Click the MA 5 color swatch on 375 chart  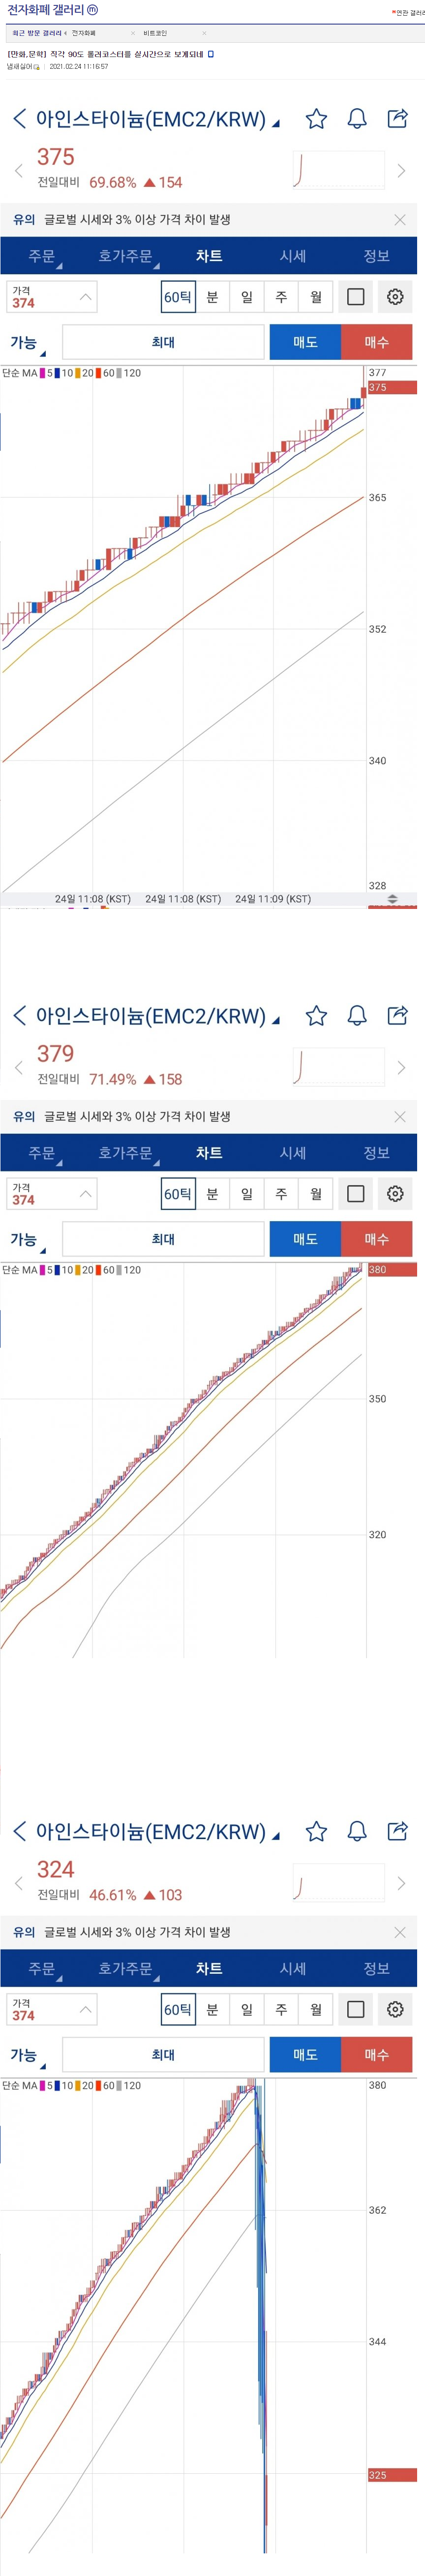42,373
